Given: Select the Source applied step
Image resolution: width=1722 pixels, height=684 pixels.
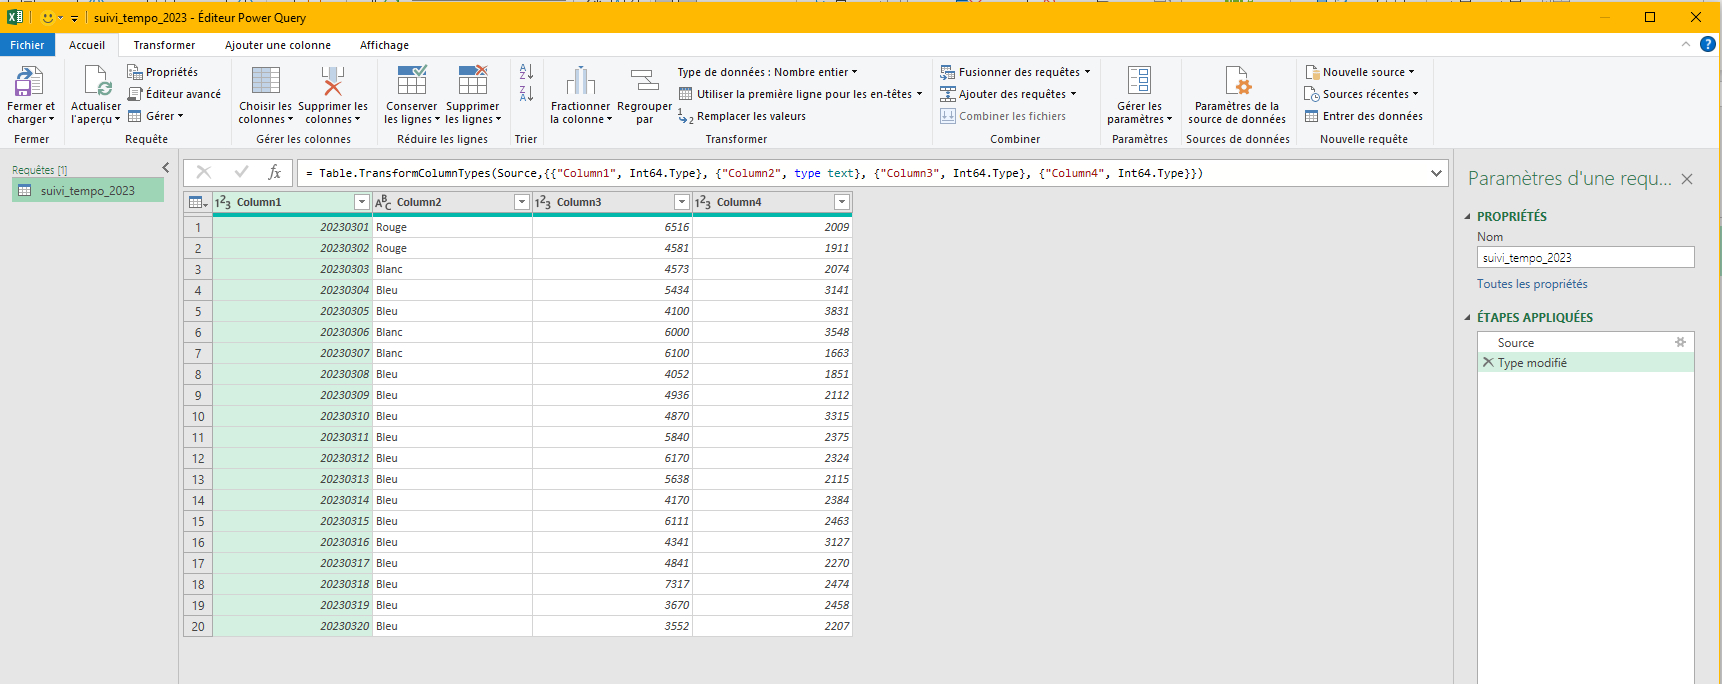Looking at the screenshot, I should point(1515,342).
